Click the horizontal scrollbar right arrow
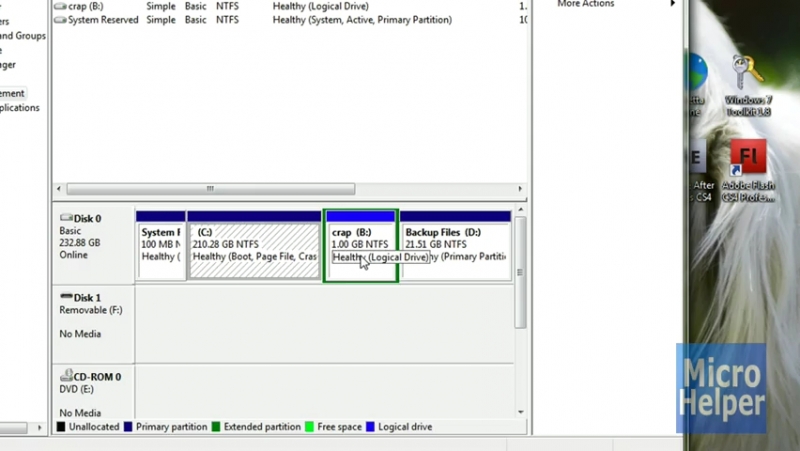 520,189
